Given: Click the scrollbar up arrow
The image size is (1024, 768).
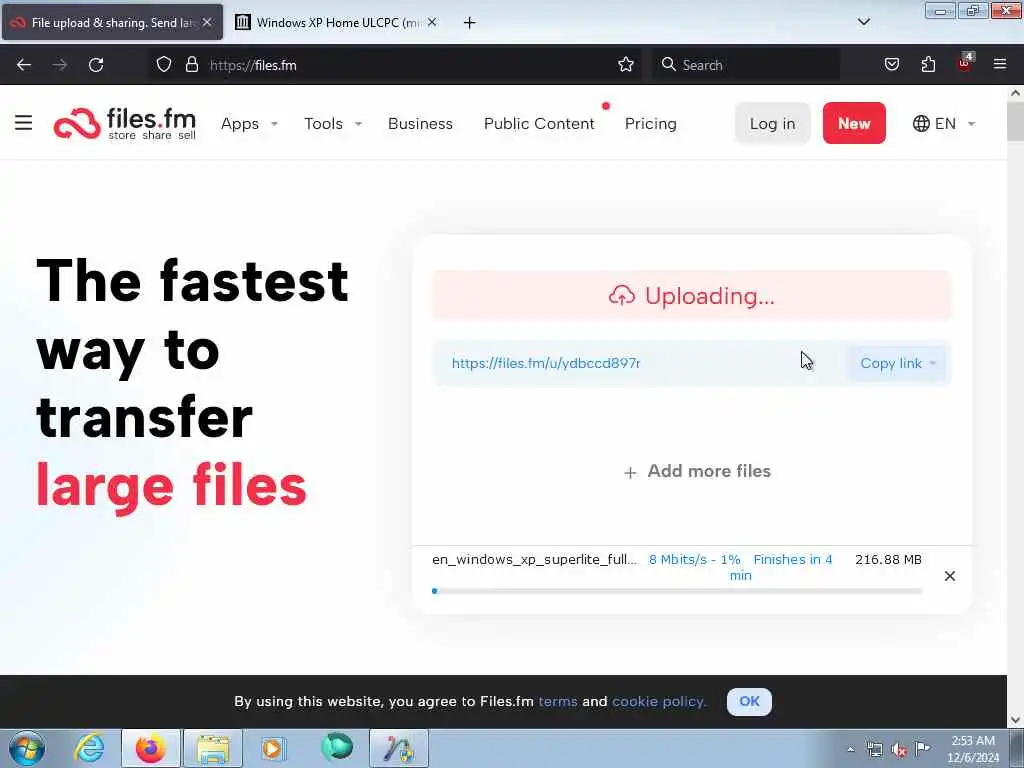Looking at the screenshot, I should (x=1015, y=93).
